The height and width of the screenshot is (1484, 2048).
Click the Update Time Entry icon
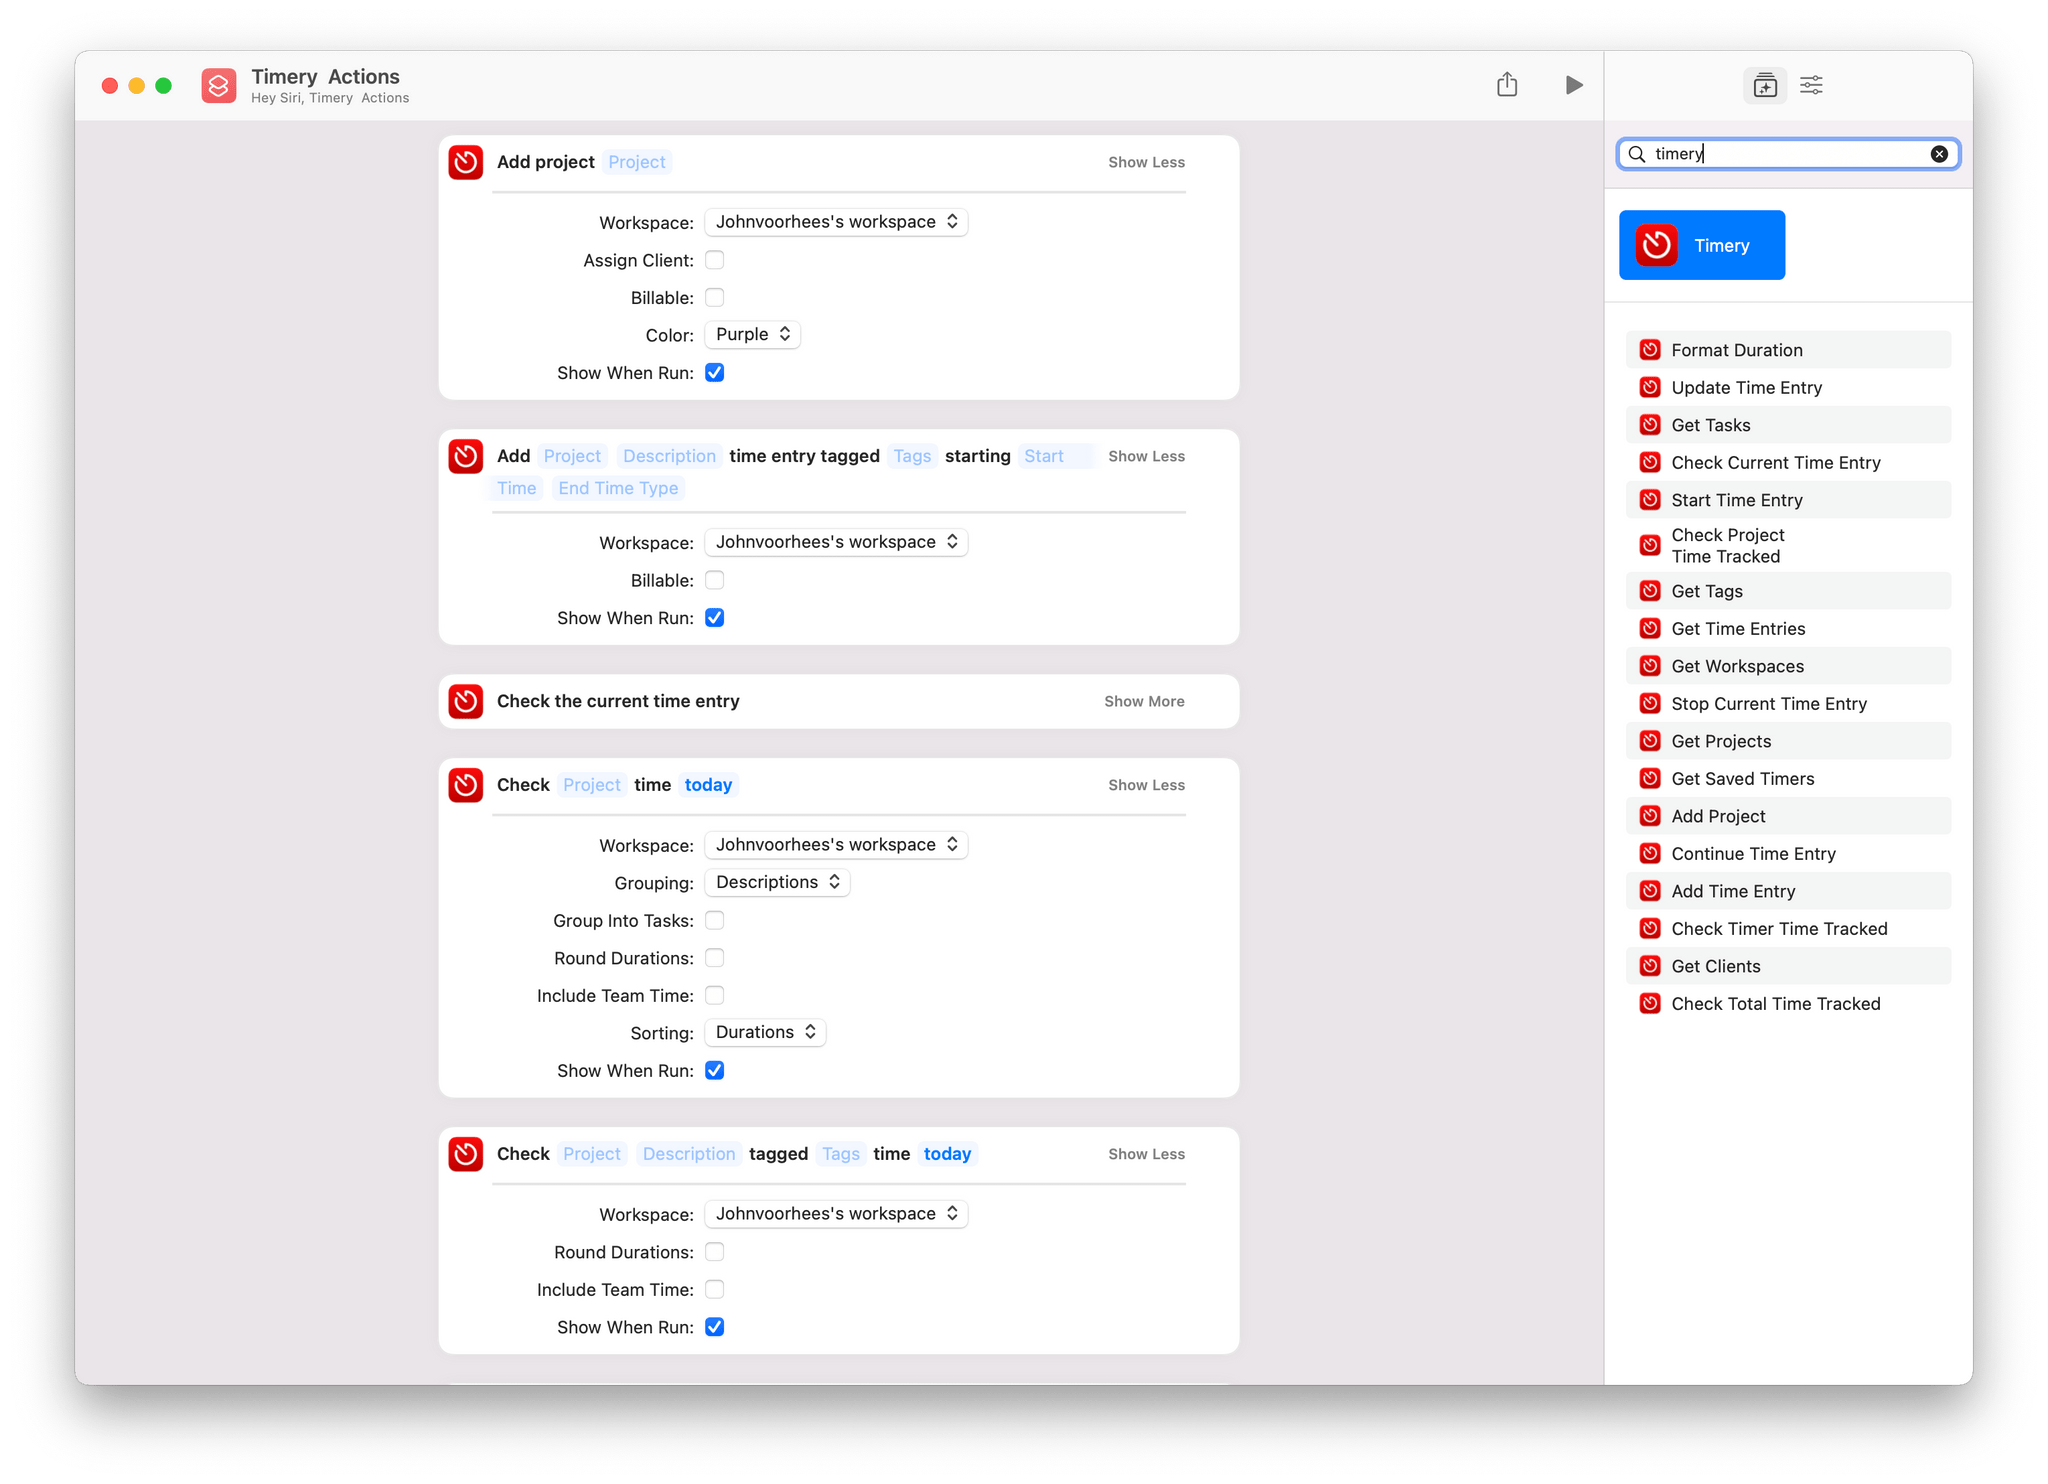[1650, 387]
